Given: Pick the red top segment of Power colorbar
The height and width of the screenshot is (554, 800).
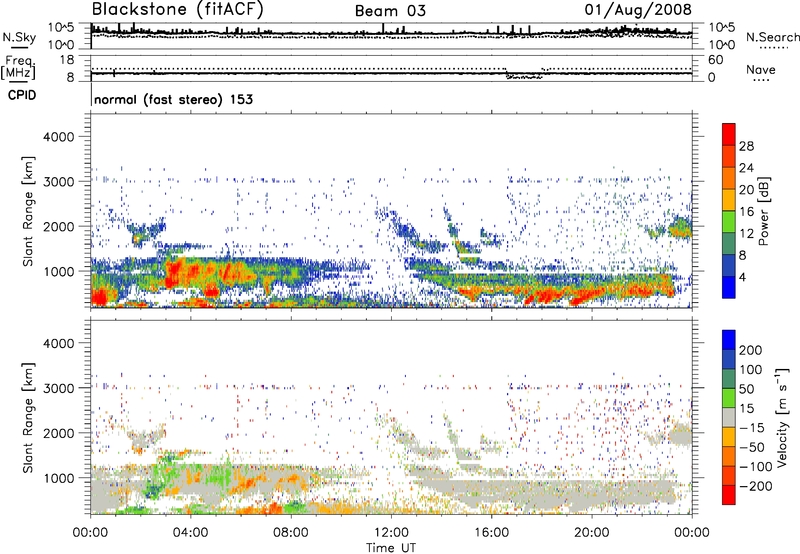Looking at the screenshot, I should [729, 134].
